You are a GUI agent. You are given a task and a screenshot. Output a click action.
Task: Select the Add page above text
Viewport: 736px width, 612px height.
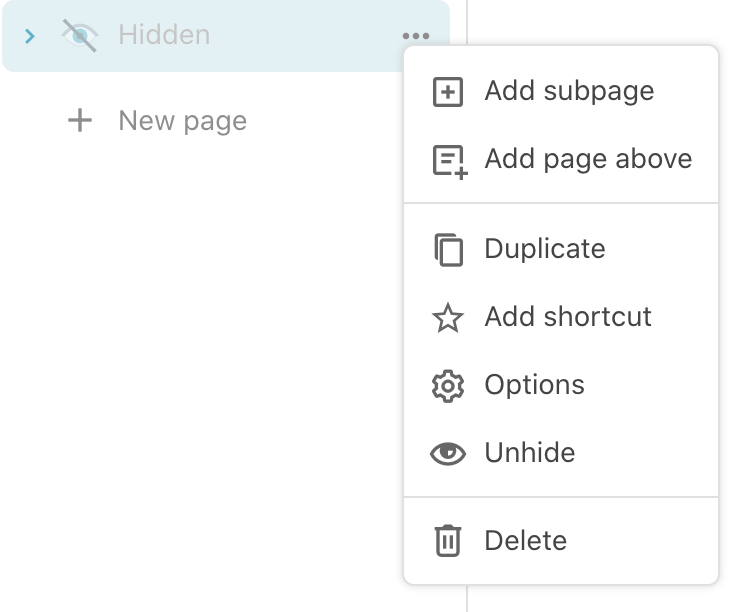[x=588, y=159]
